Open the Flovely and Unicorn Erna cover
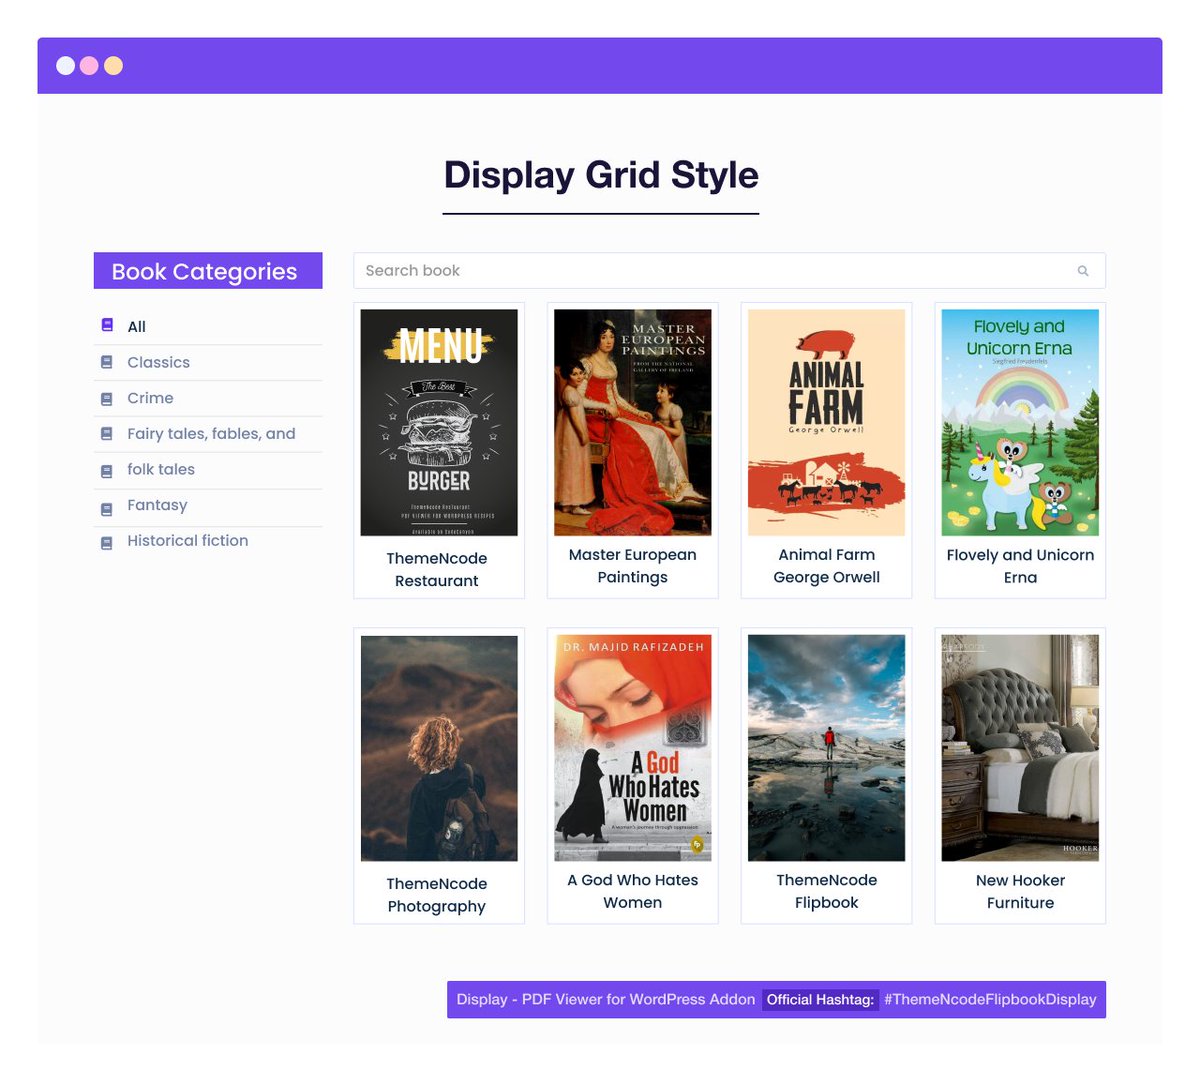 click(x=1020, y=422)
